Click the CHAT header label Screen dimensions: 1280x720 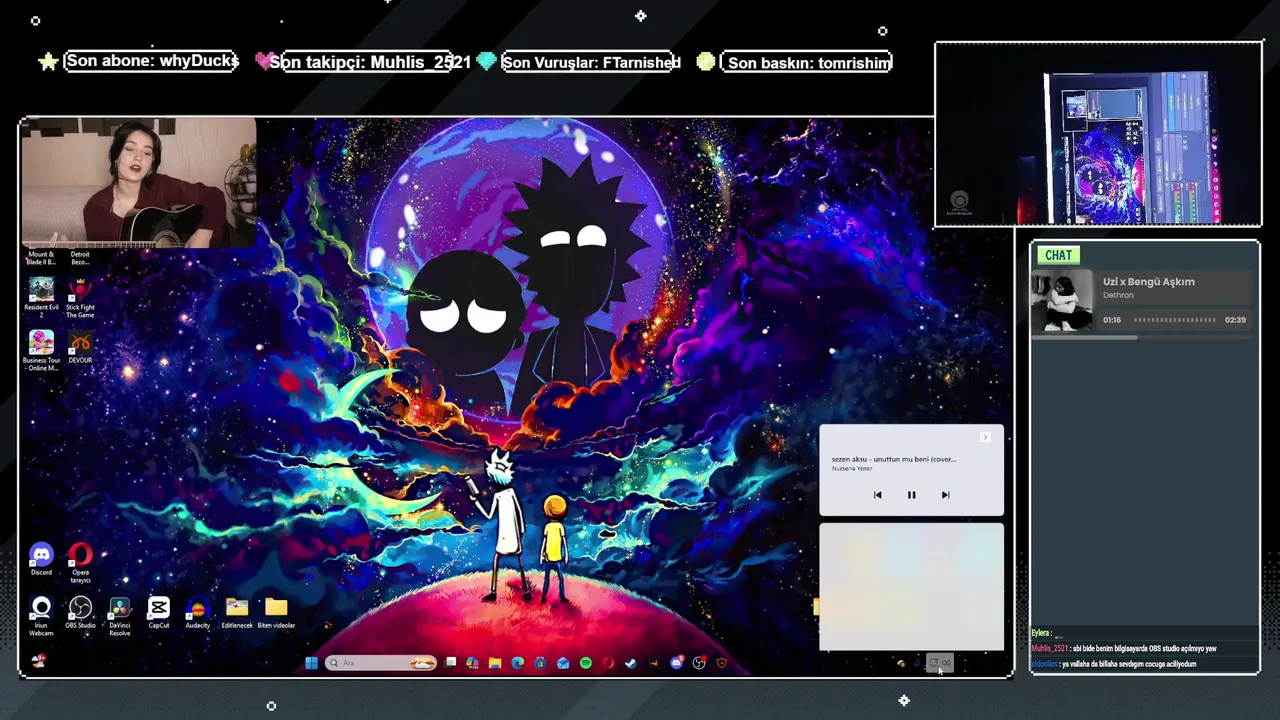pyautogui.click(x=1058, y=255)
